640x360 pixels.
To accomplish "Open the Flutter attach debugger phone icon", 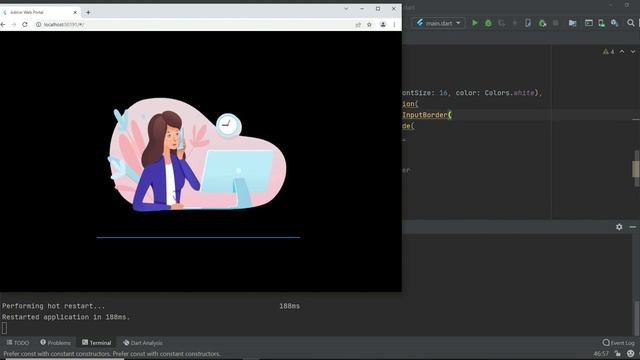I will 528,23.
